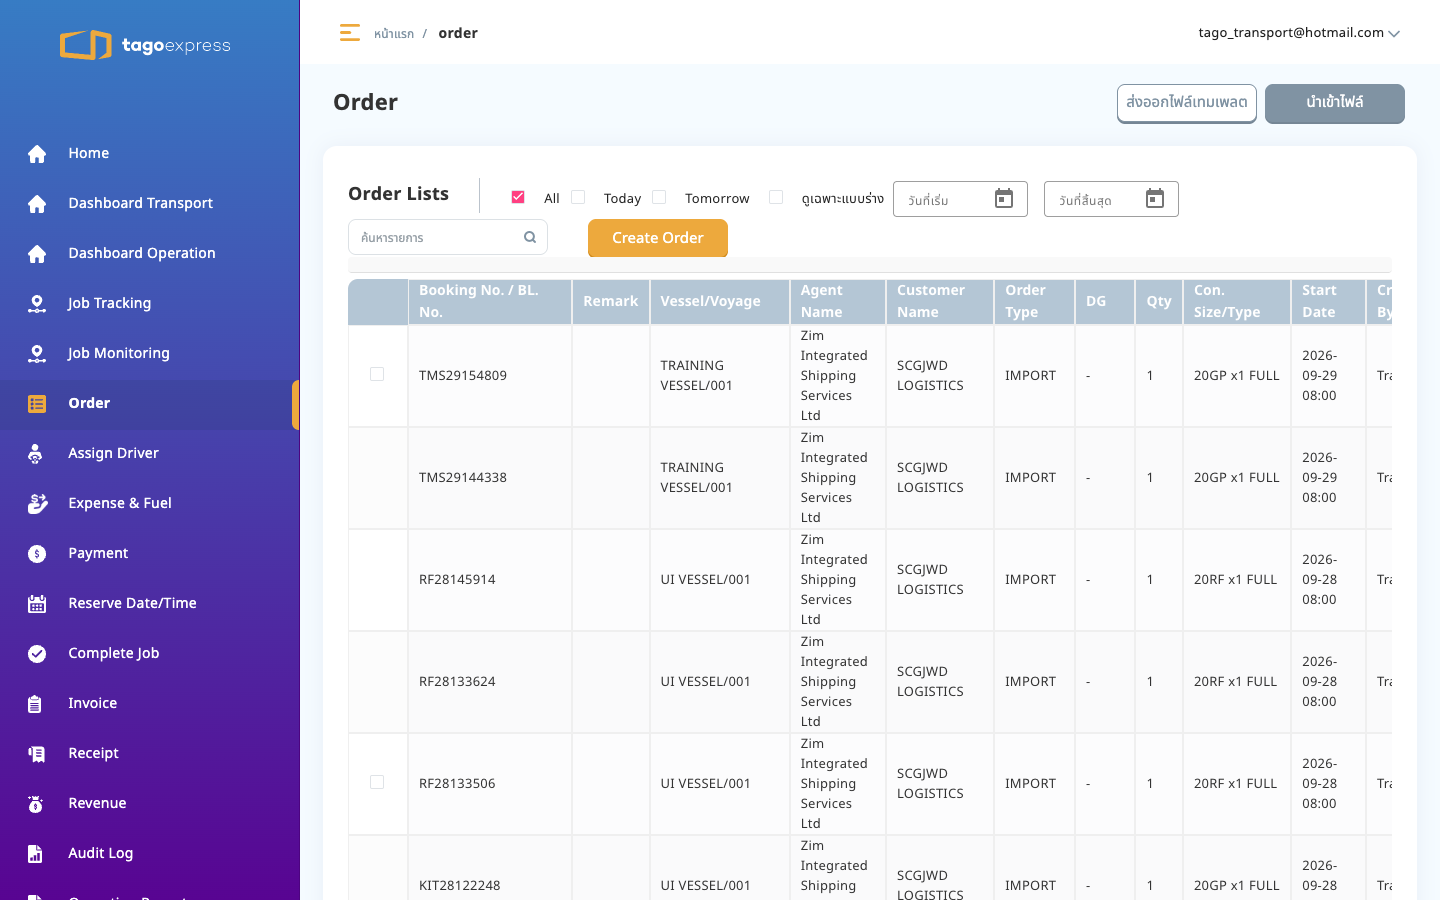1440x900 pixels.
Task: Open Home menu item
Action: (x=150, y=153)
